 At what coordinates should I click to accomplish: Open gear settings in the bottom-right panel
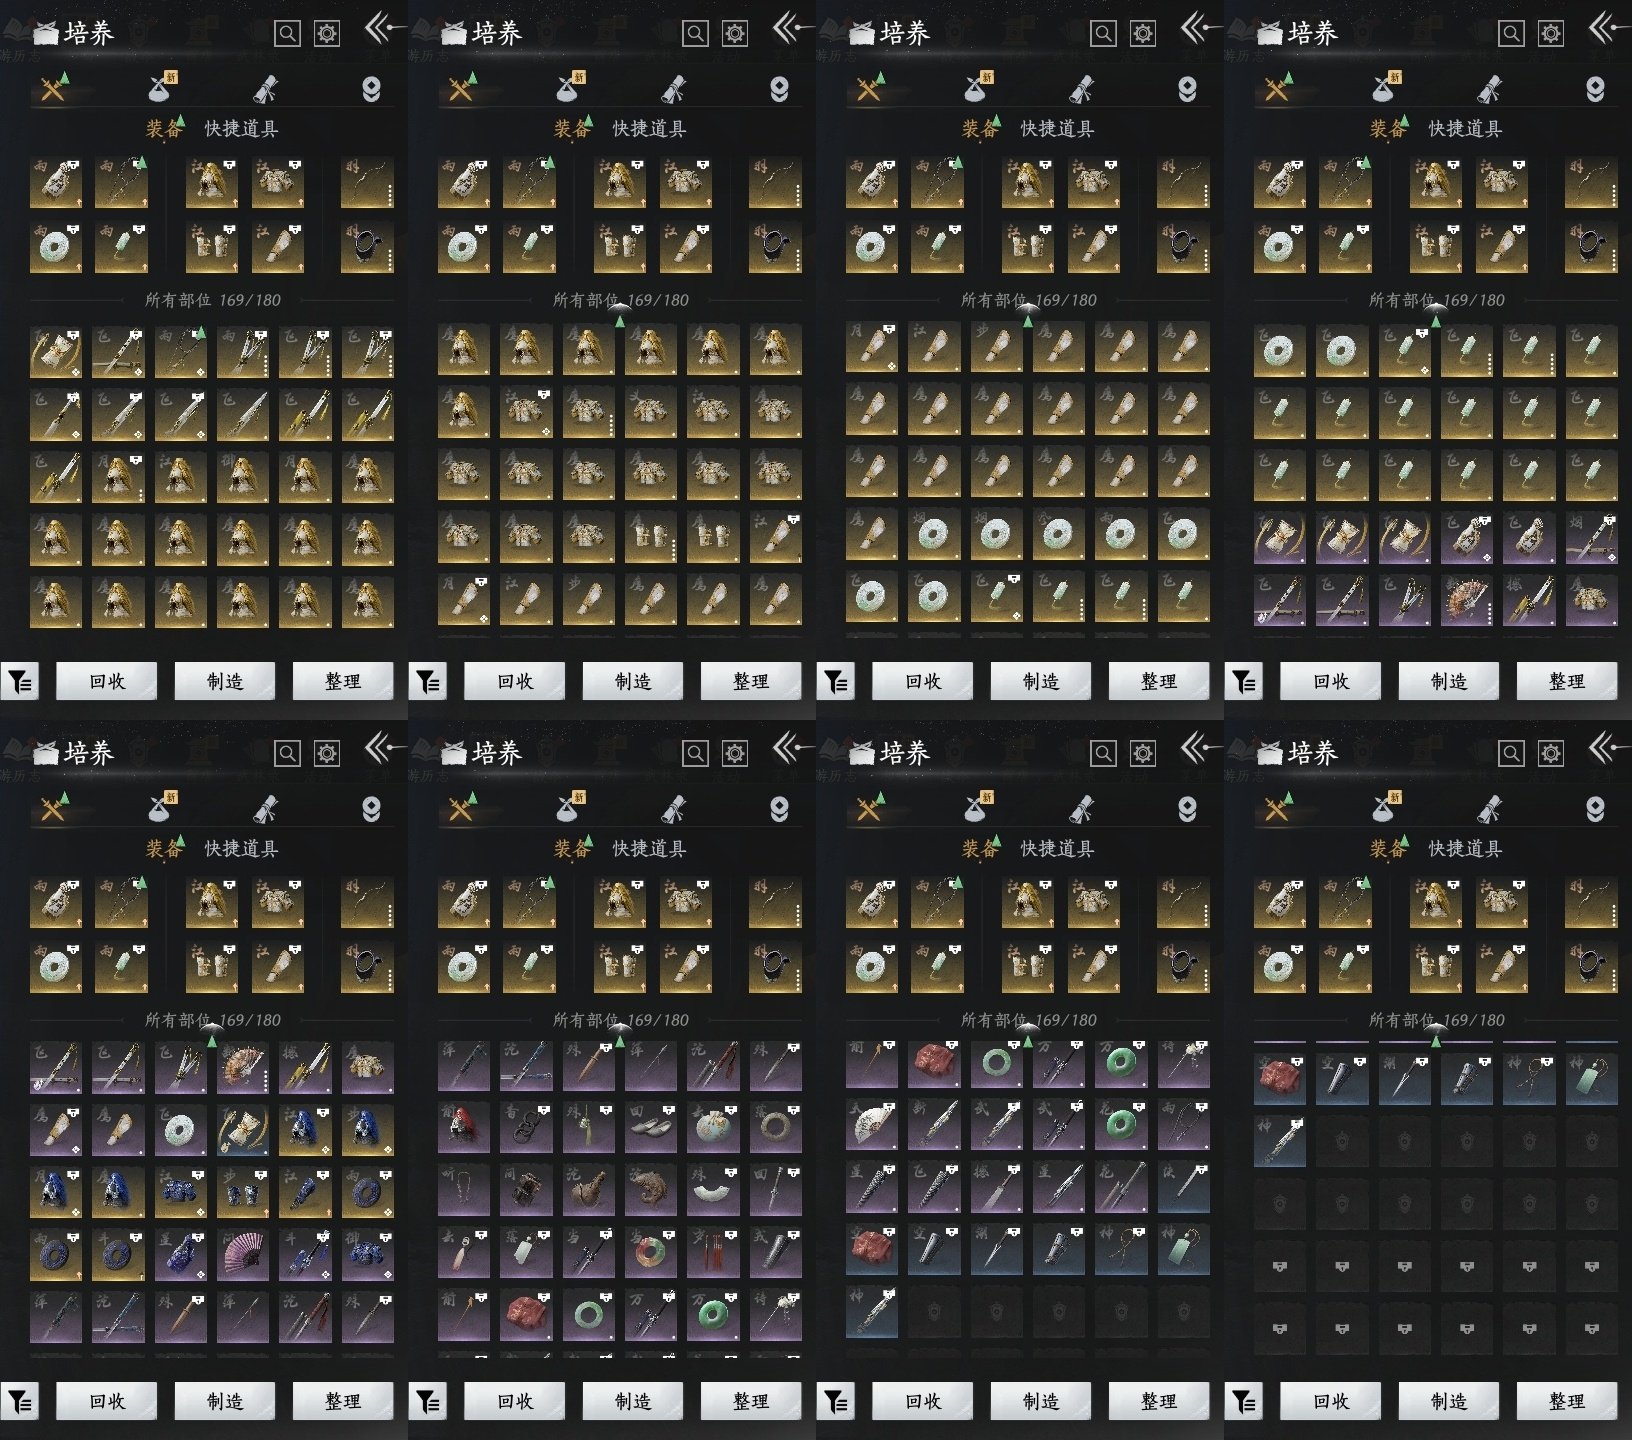1551,754
